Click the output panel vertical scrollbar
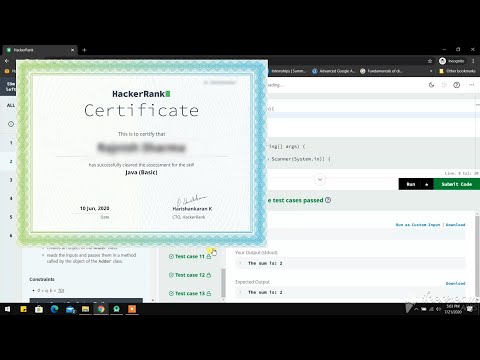Screen dimensions: 480x360 point(477,253)
